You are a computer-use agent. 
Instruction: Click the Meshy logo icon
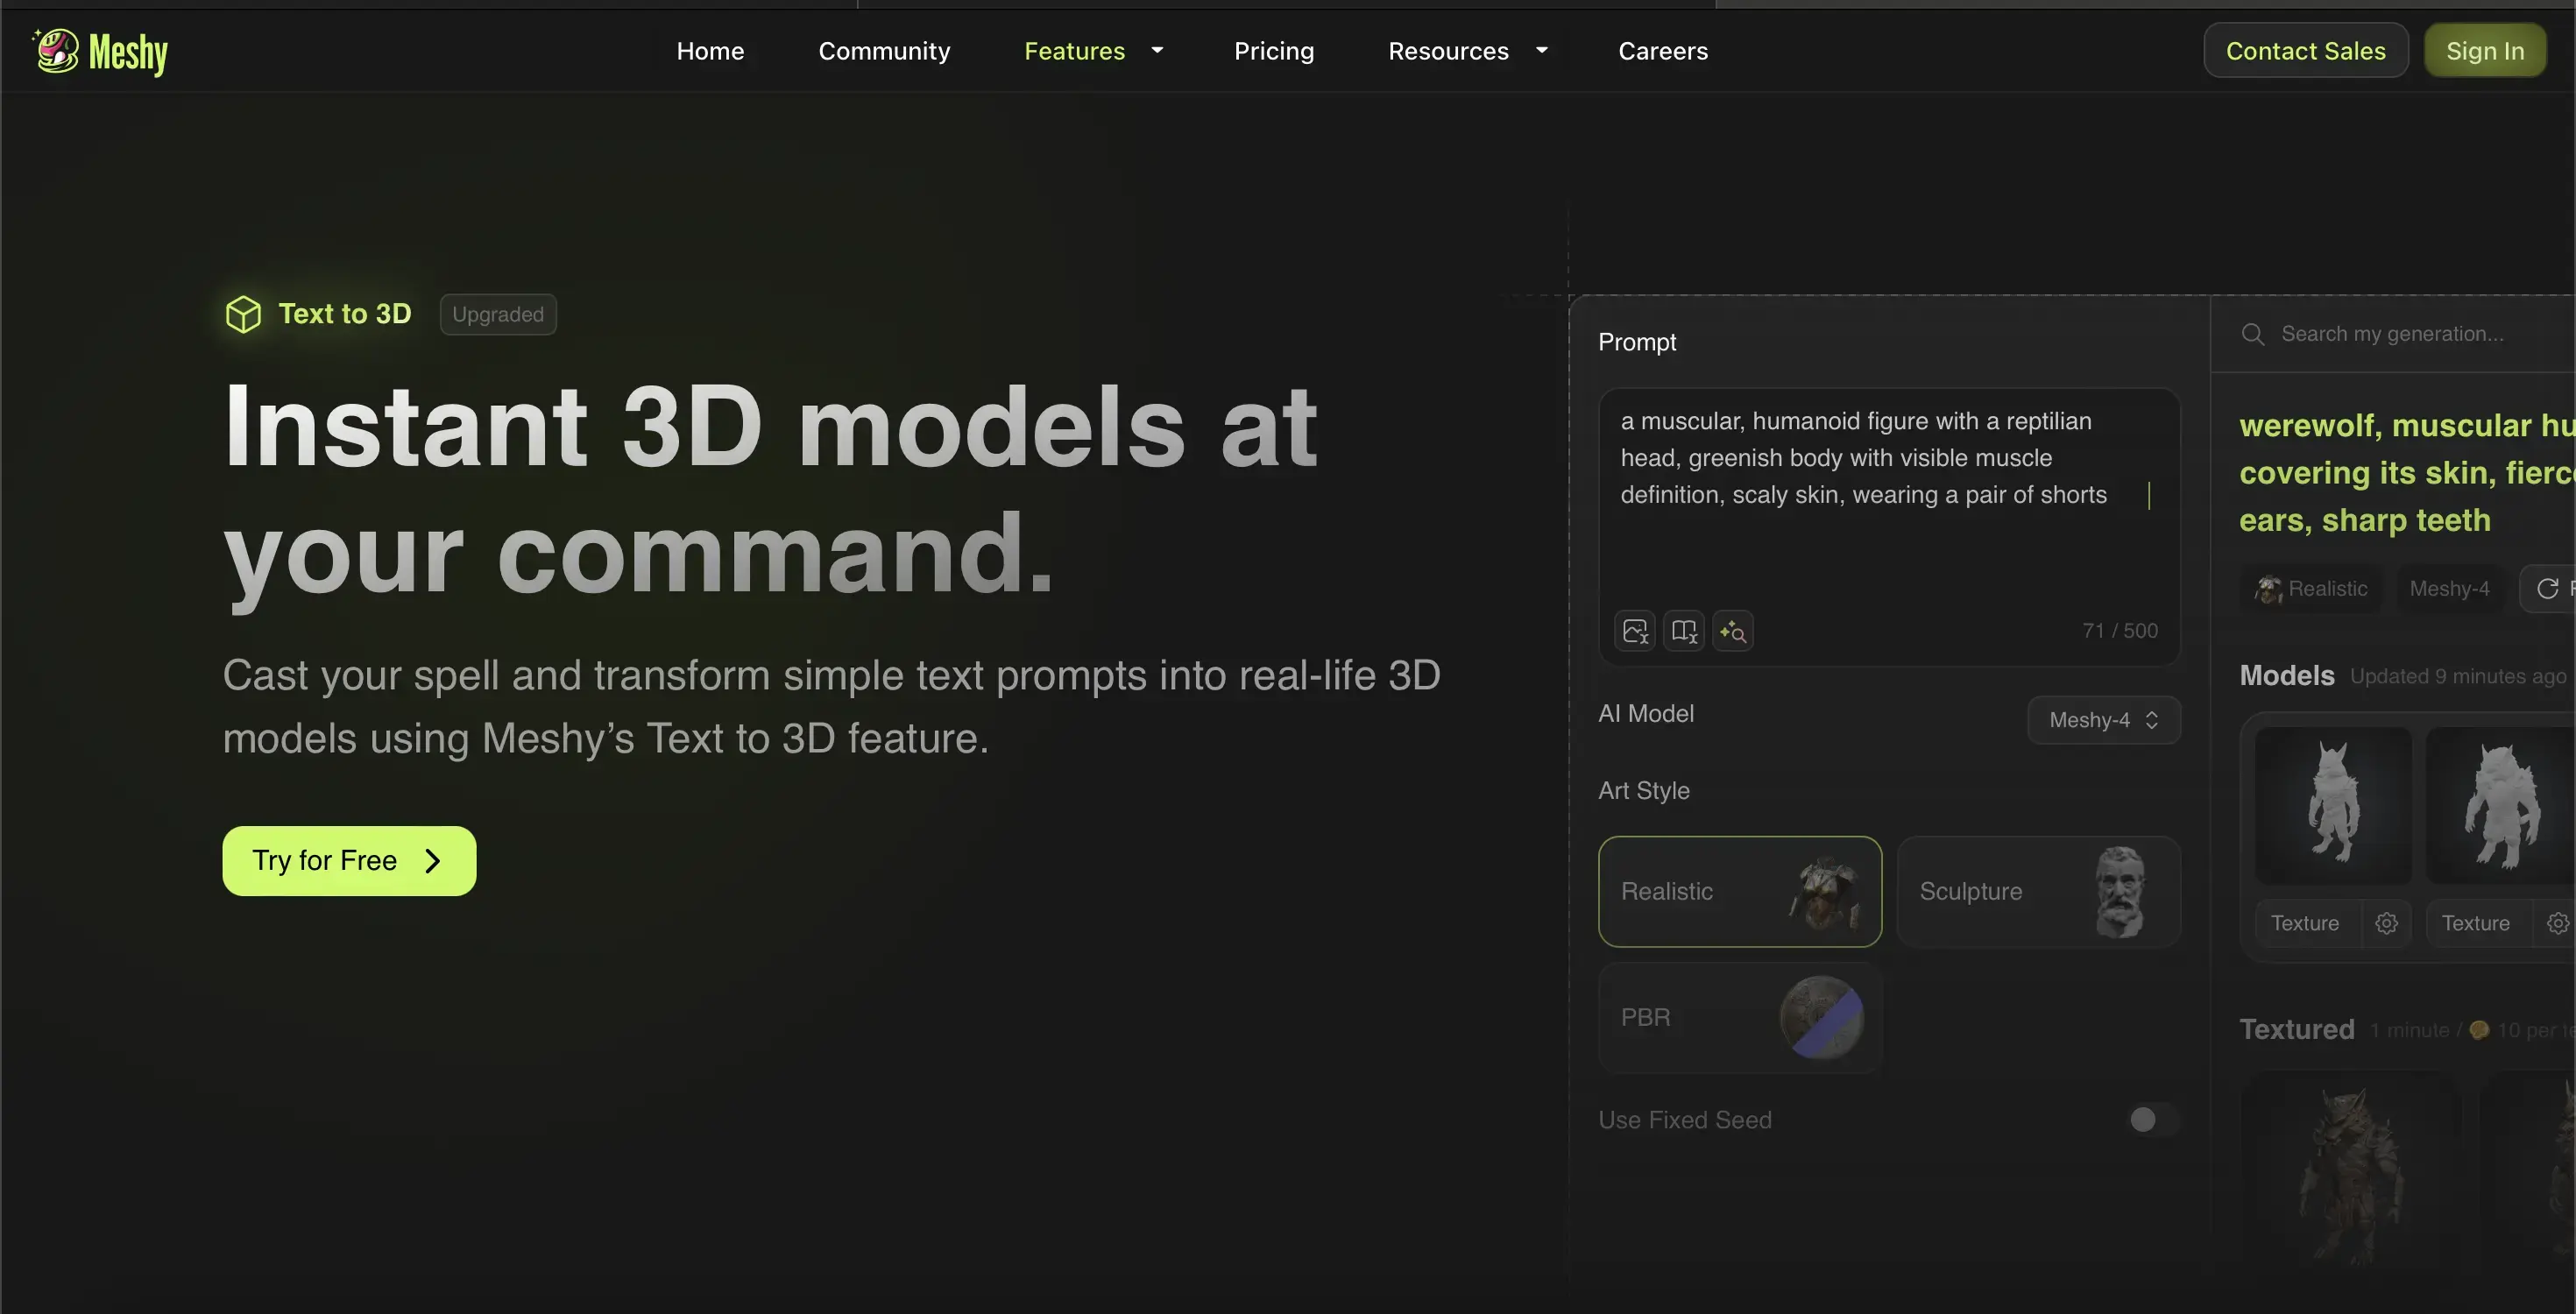(x=57, y=50)
